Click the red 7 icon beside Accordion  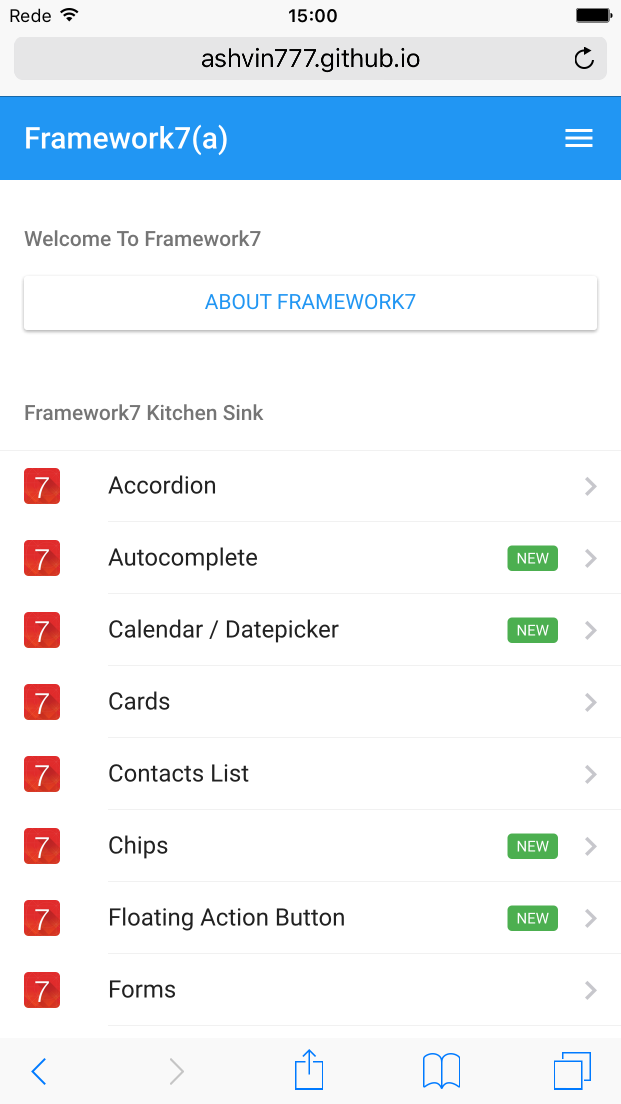42,486
